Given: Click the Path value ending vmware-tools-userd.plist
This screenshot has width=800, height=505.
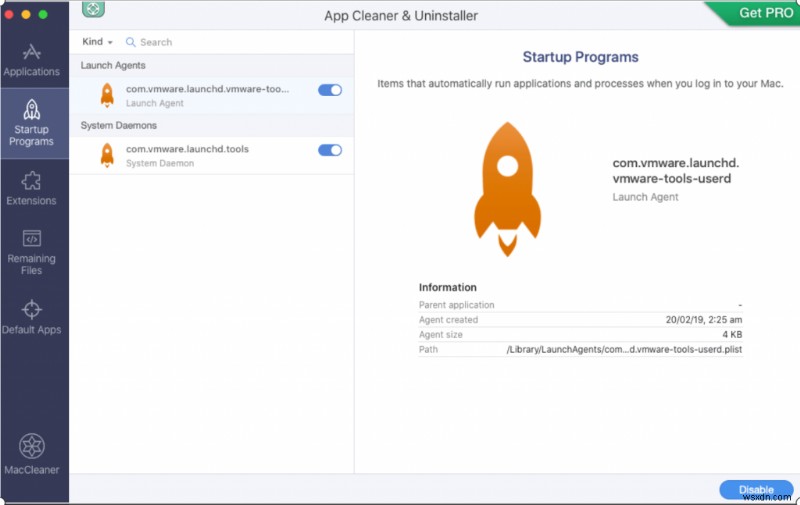Looking at the screenshot, I should [624, 349].
